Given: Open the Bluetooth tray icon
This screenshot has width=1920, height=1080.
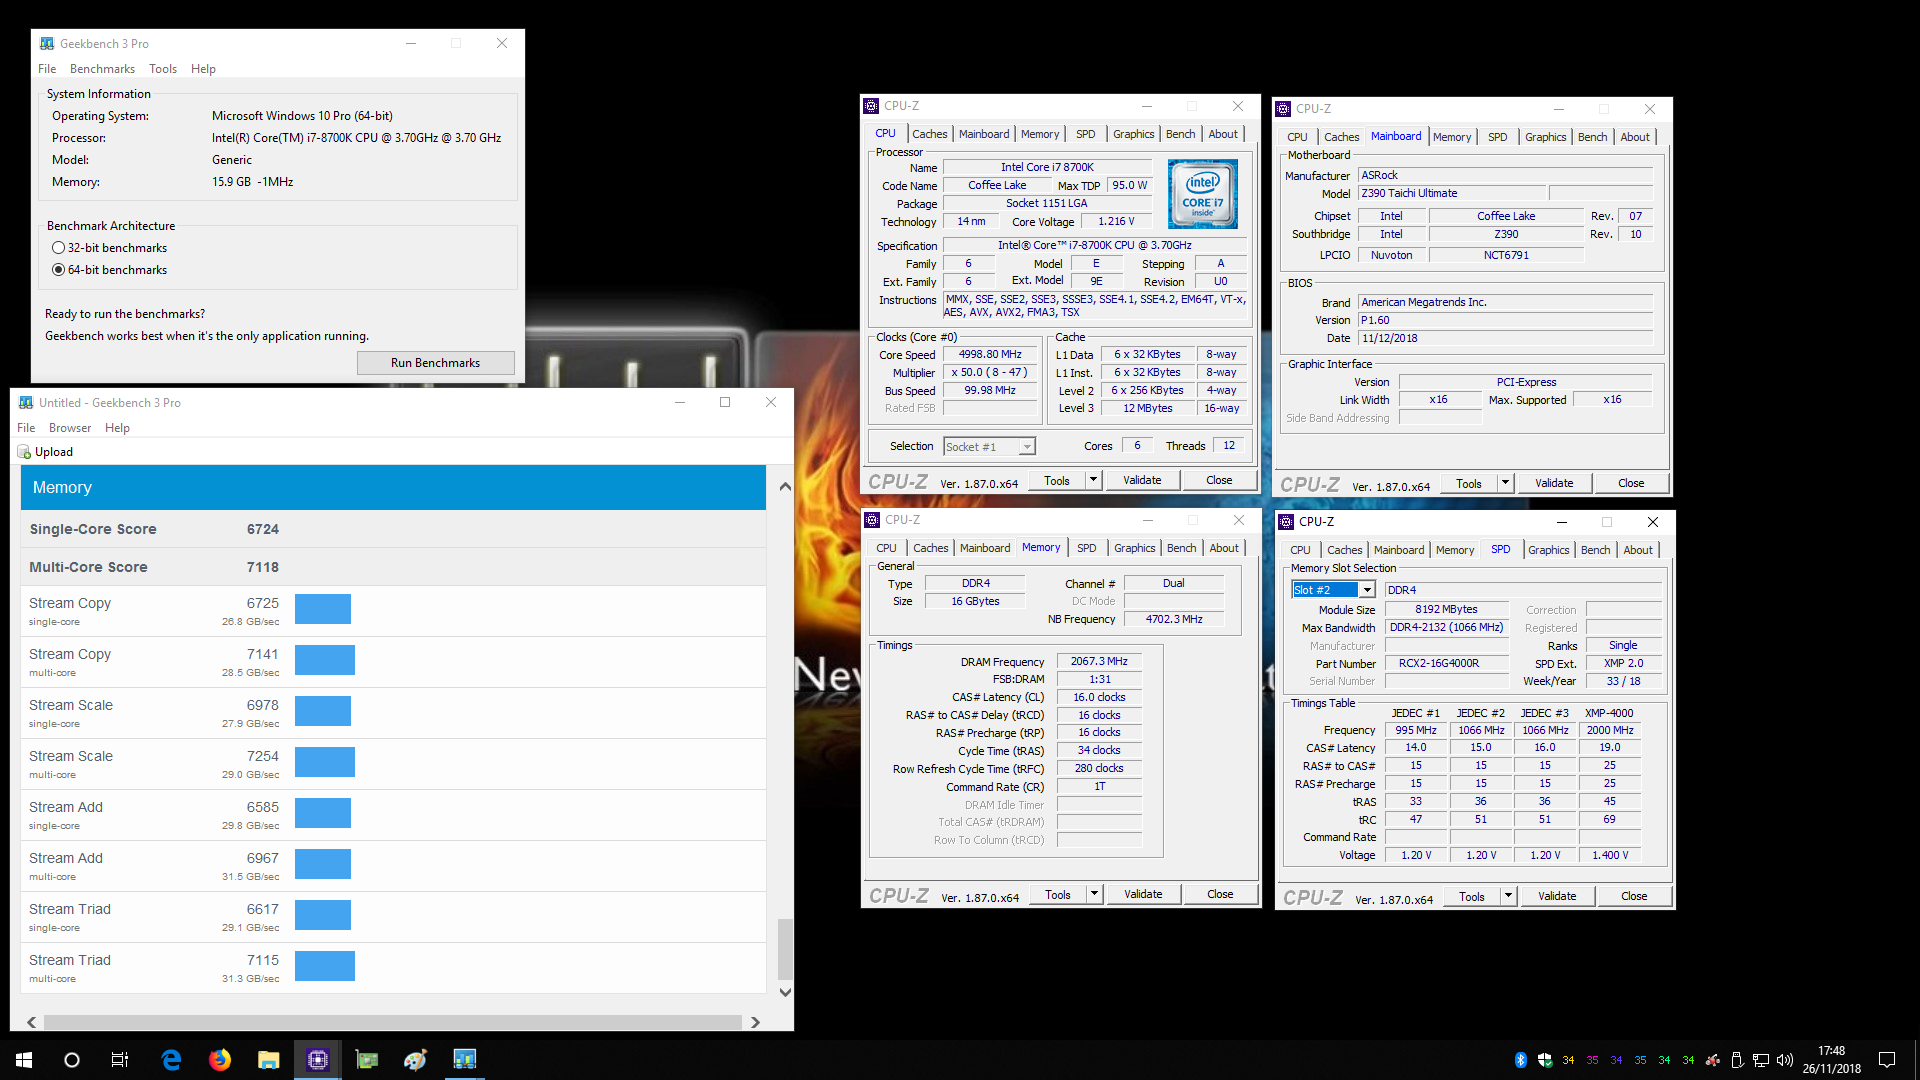Looking at the screenshot, I should click(1521, 1060).
